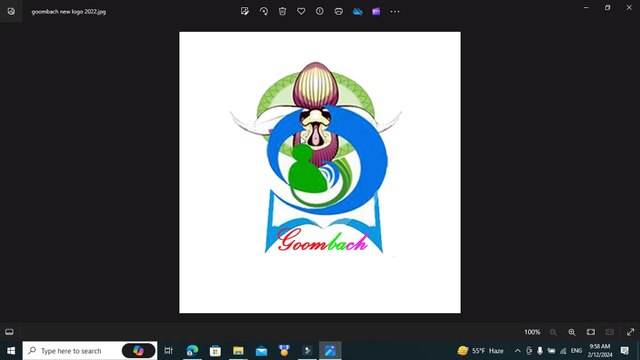
Task: Click the 100% zoom level value
Action: [532, 332]
